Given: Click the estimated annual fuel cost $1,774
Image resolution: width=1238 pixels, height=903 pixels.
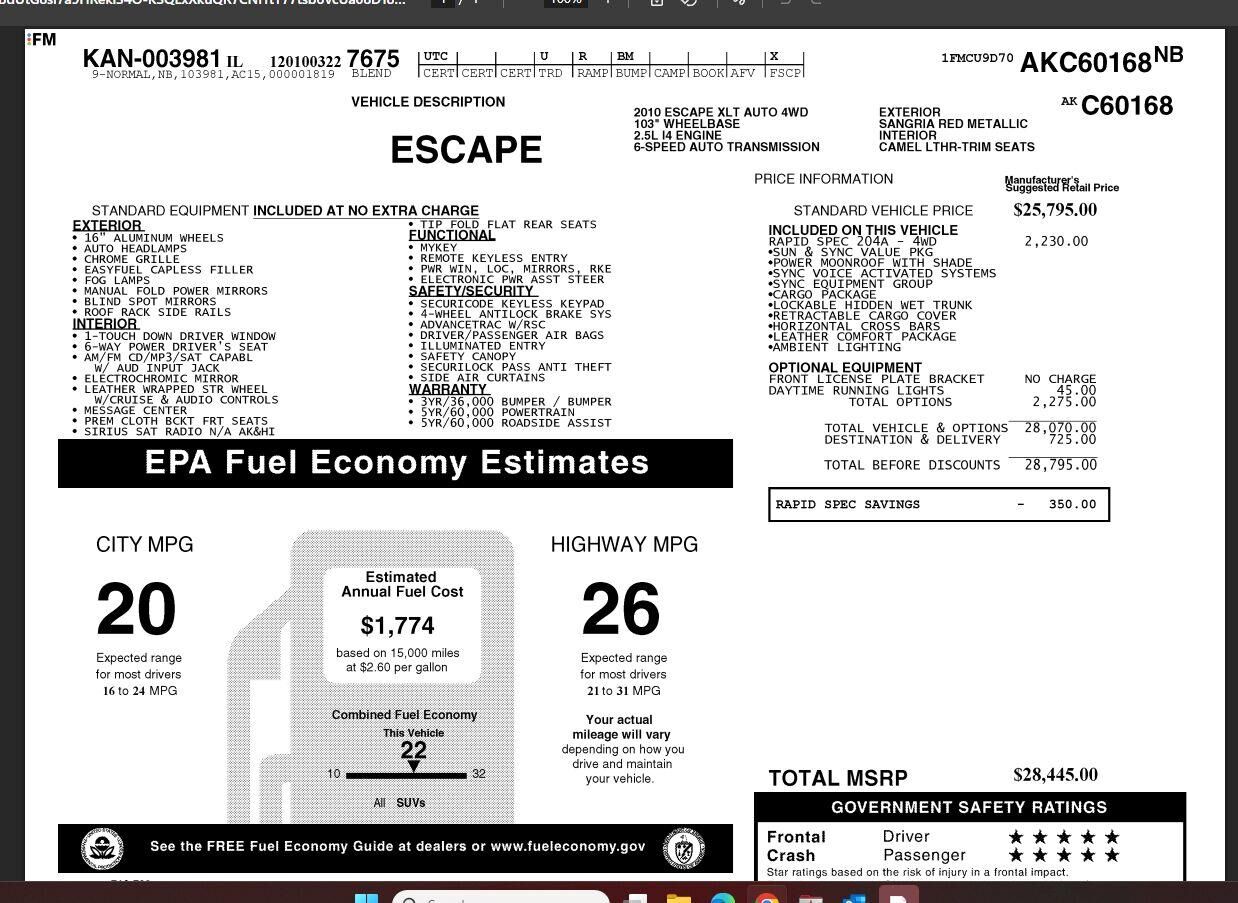Looking at the screenshot, I should click(397, 626).
